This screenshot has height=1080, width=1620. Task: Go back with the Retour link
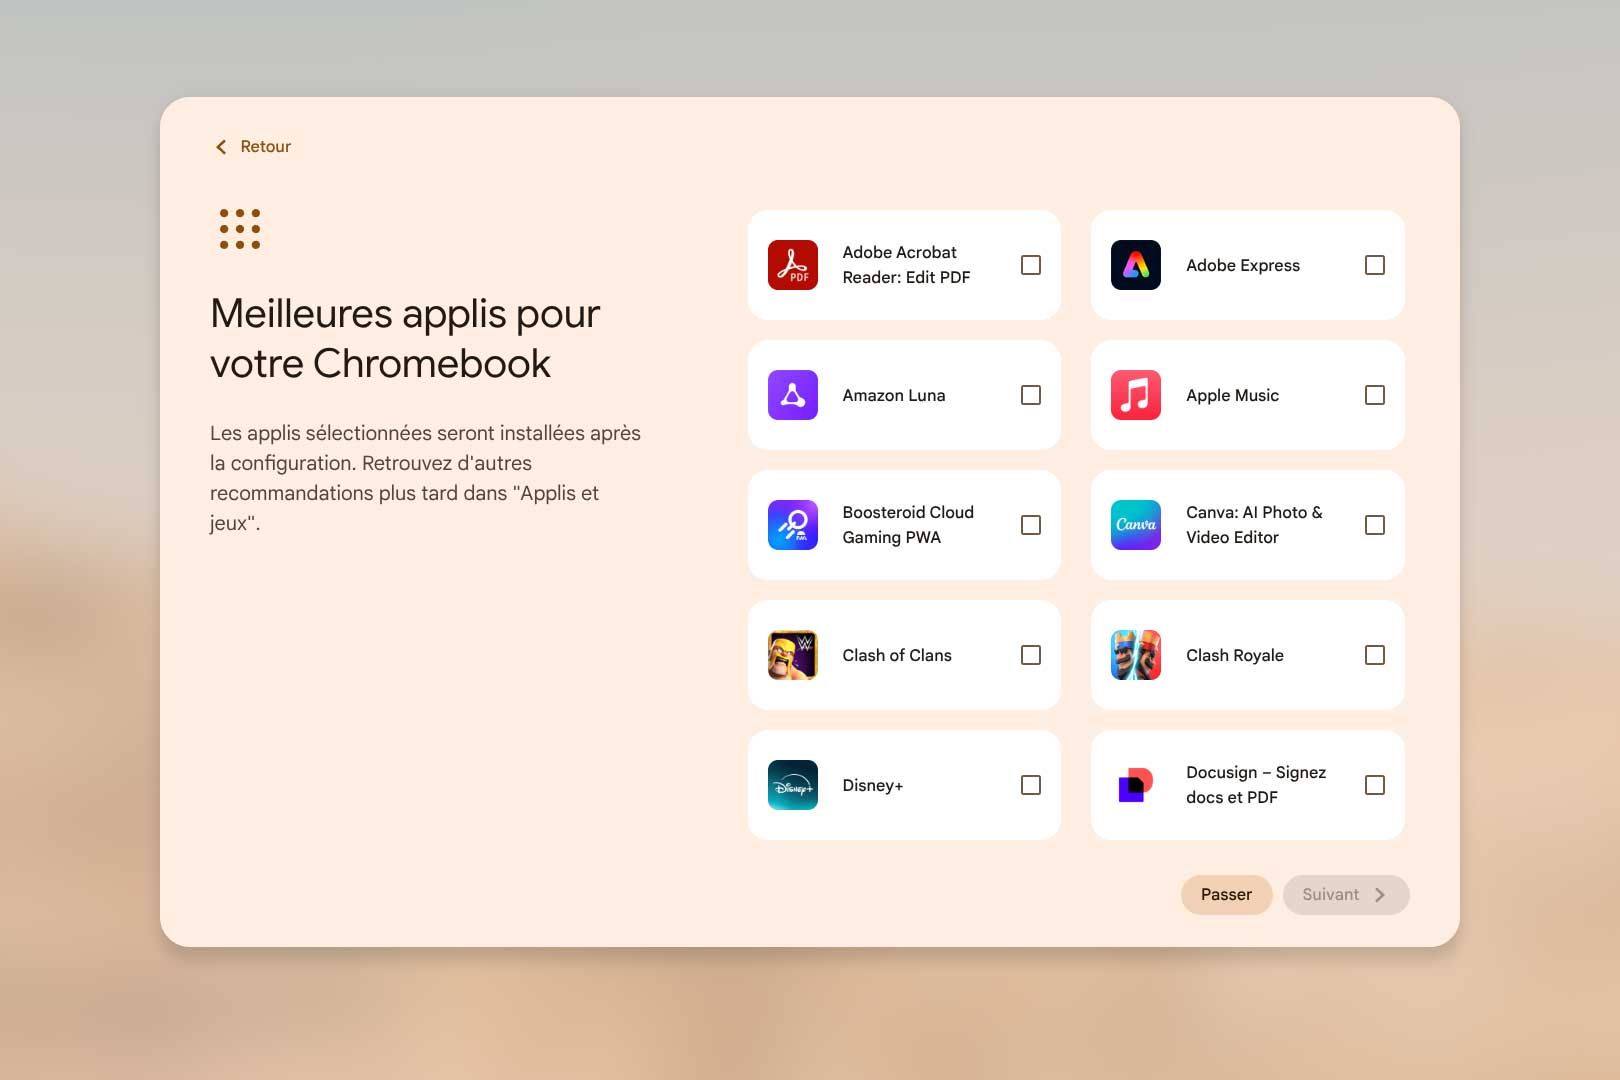click(x=253, y=147)
